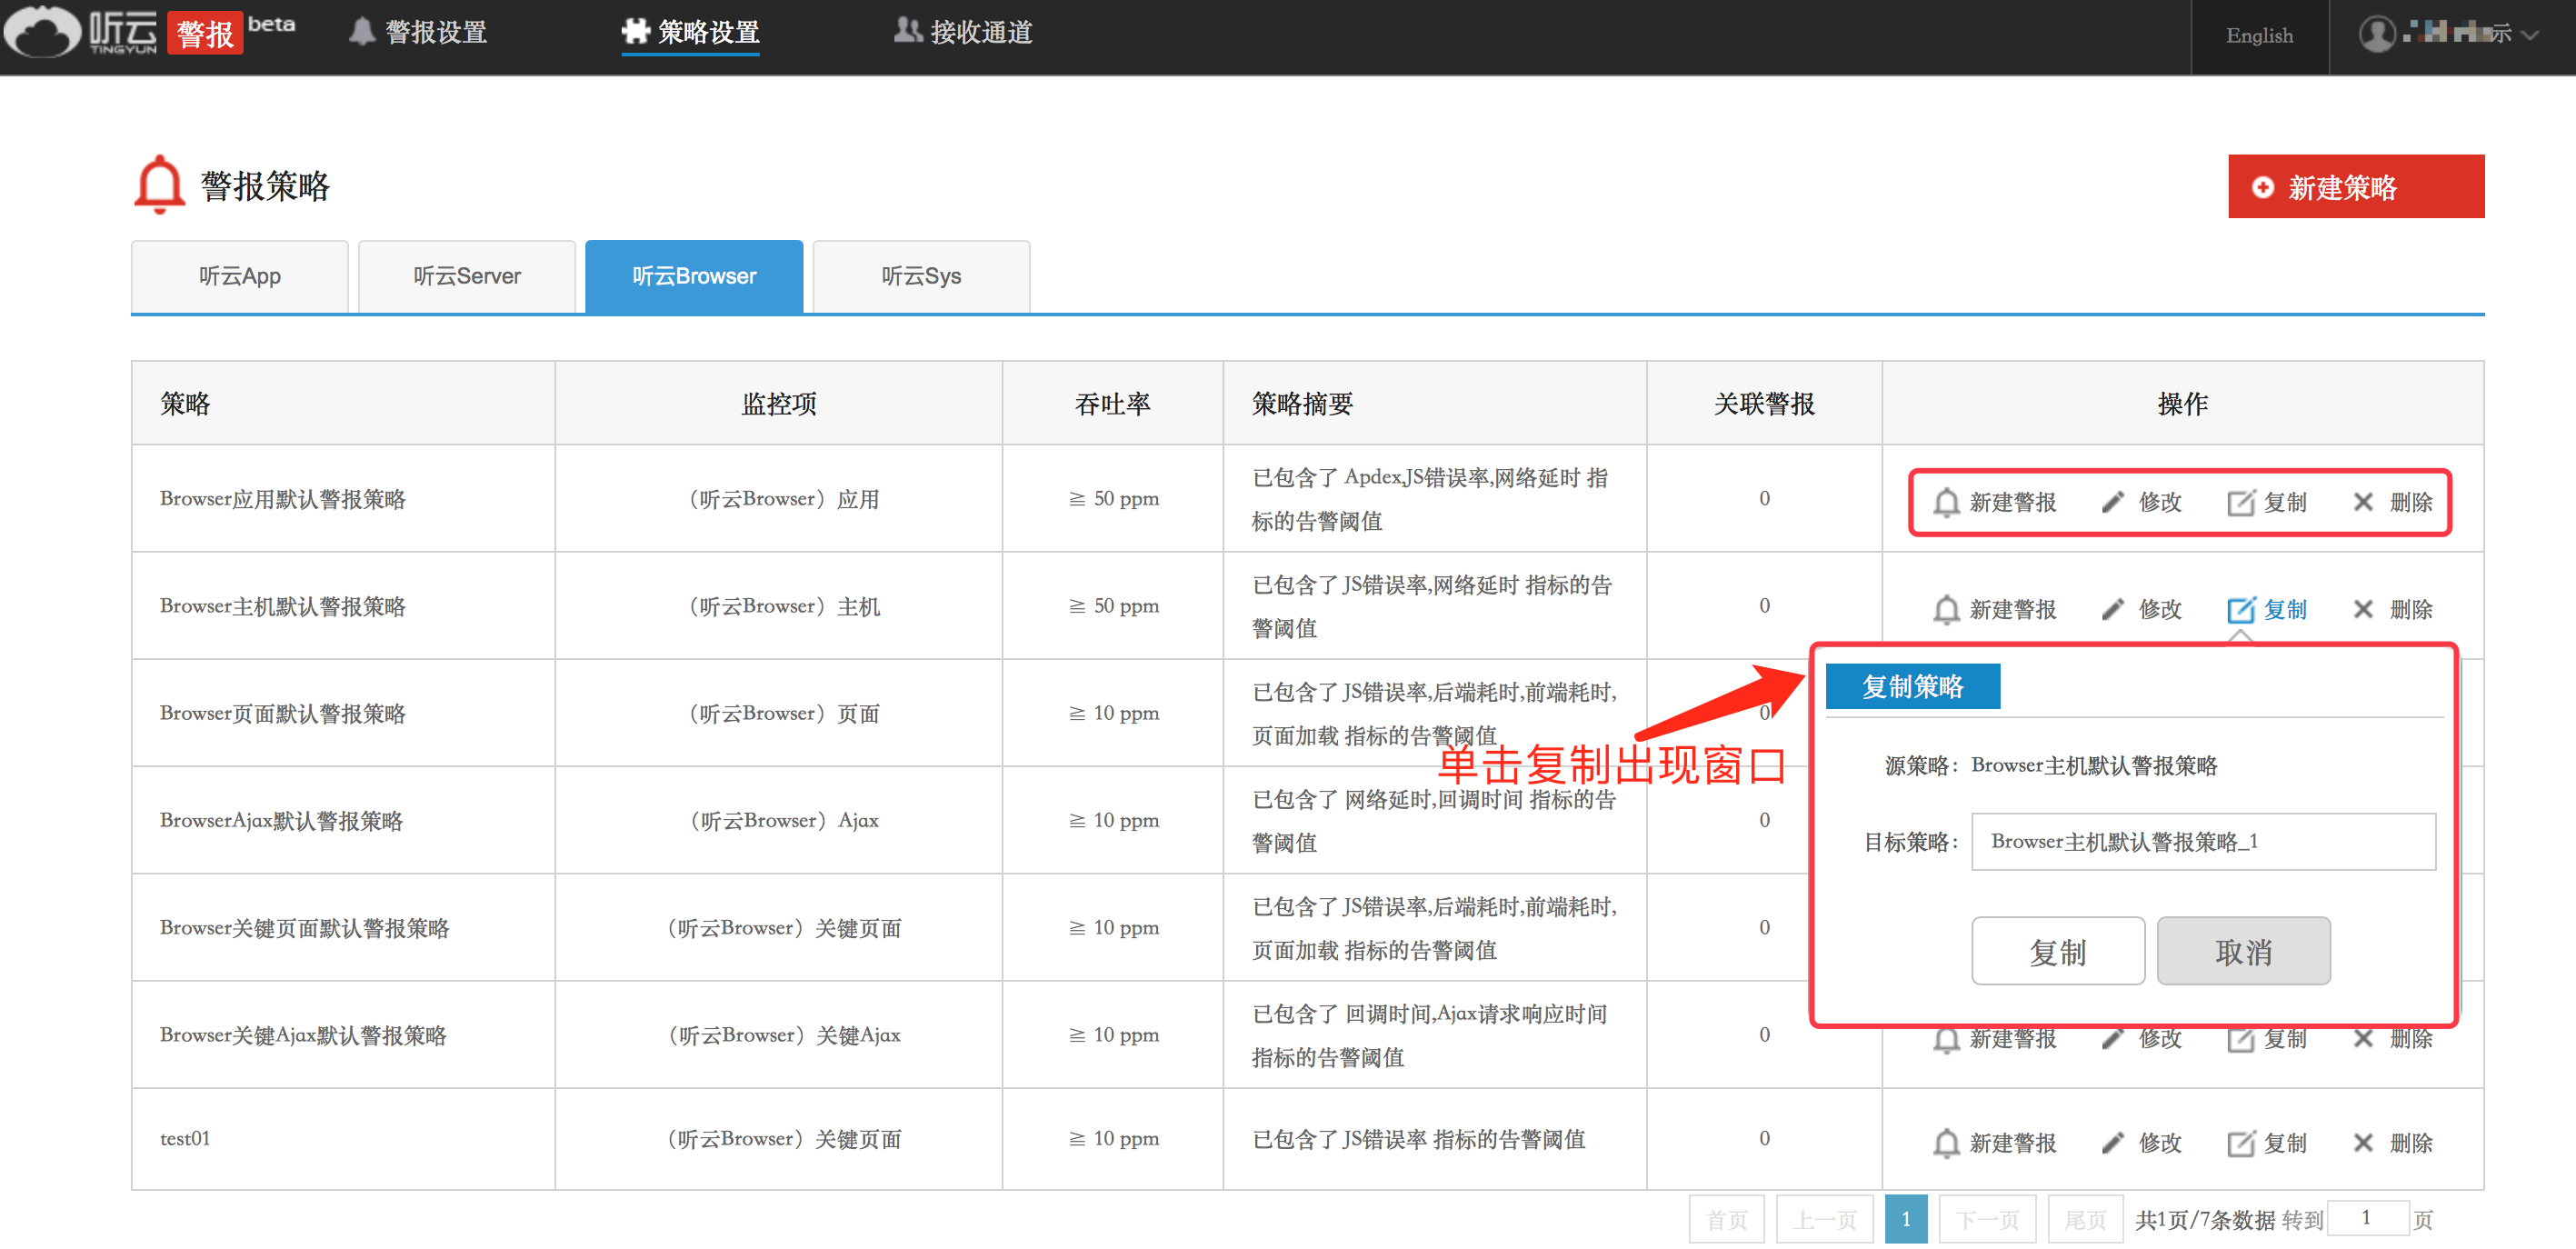Click the user avatar icon
This screenshot has height=1249, width=2576.
2377,34
